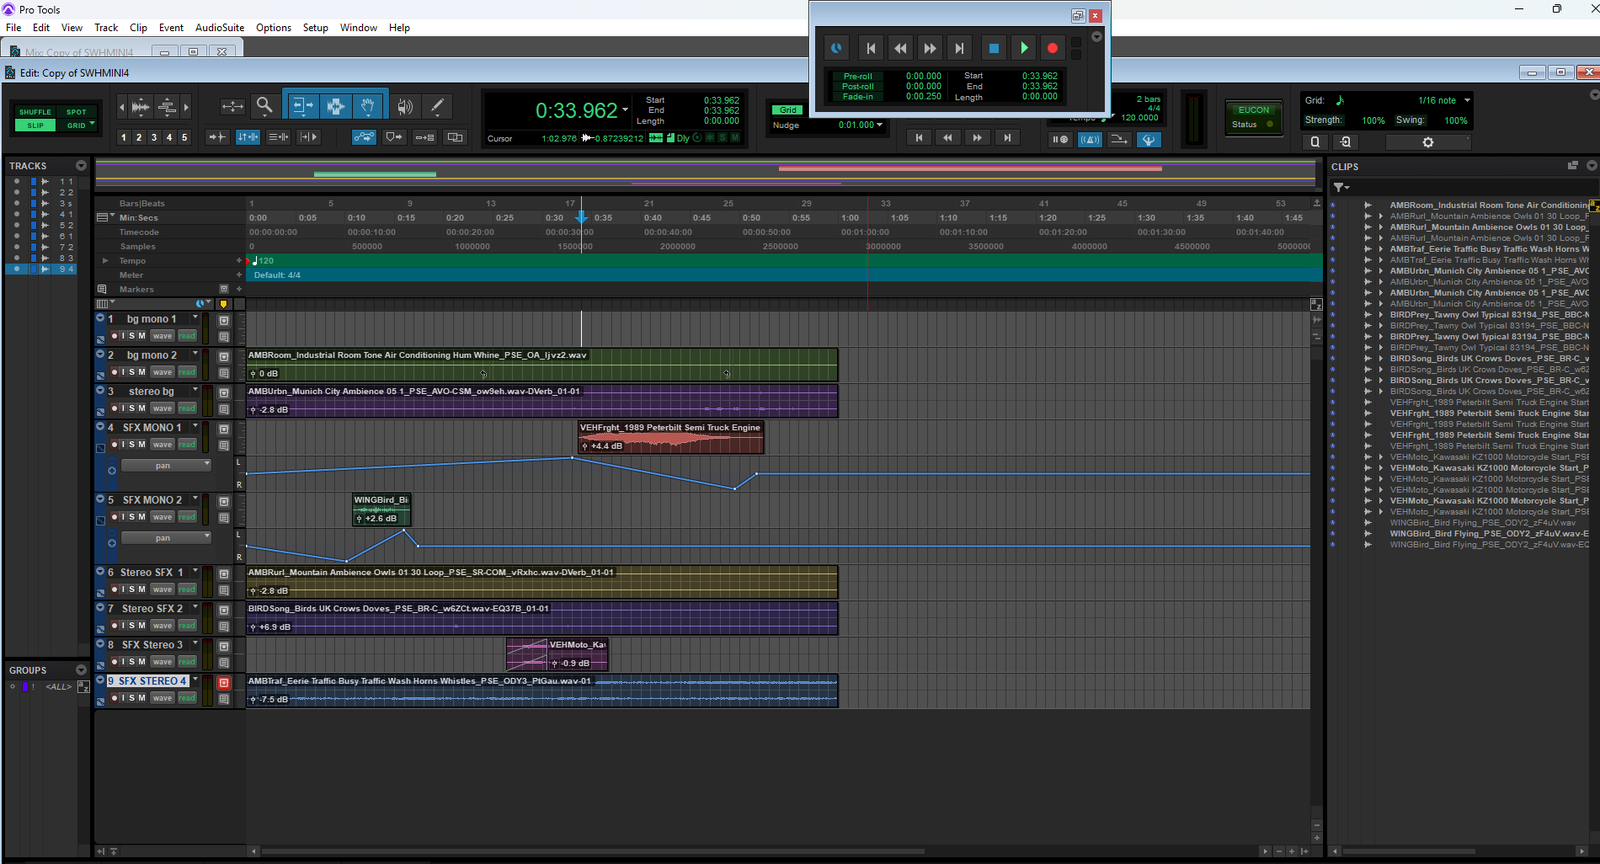The height and width of the screenshot is (864, 1600).
Task: Open main counter format dropdown arrow
Action: [626, 110]
